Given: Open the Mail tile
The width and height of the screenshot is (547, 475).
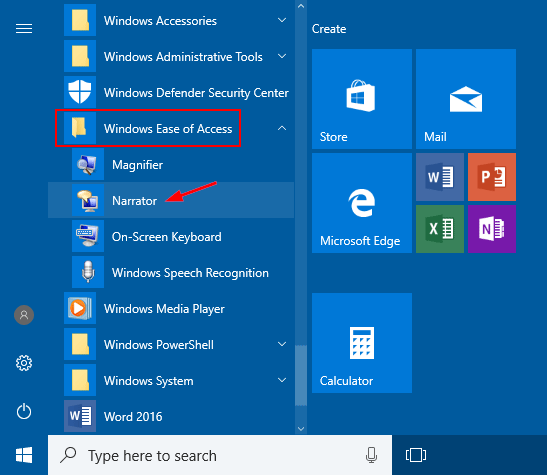Looking at the screenshot, I should point(466,99).
